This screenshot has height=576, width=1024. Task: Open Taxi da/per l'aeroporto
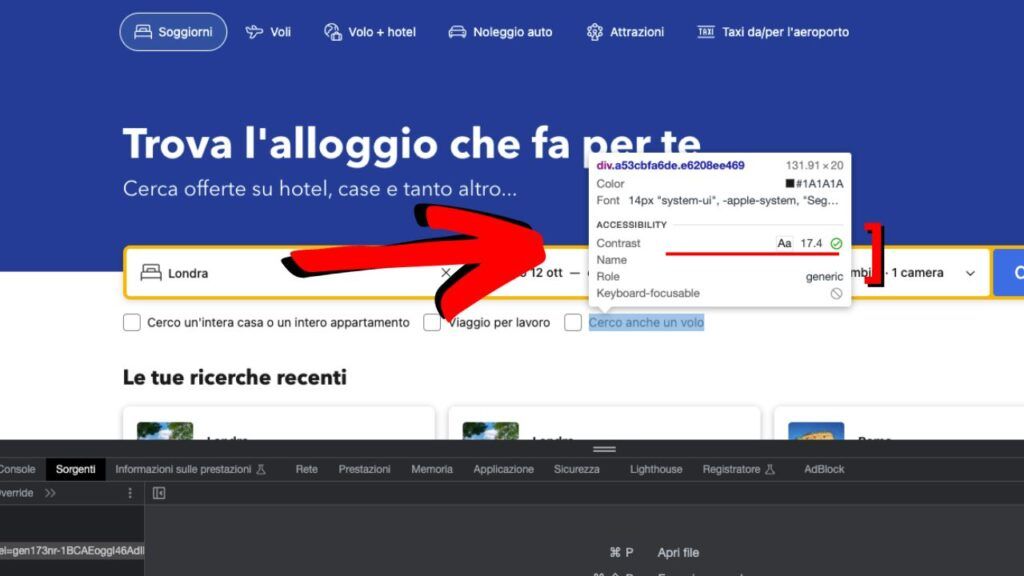(x=773, y=31)
